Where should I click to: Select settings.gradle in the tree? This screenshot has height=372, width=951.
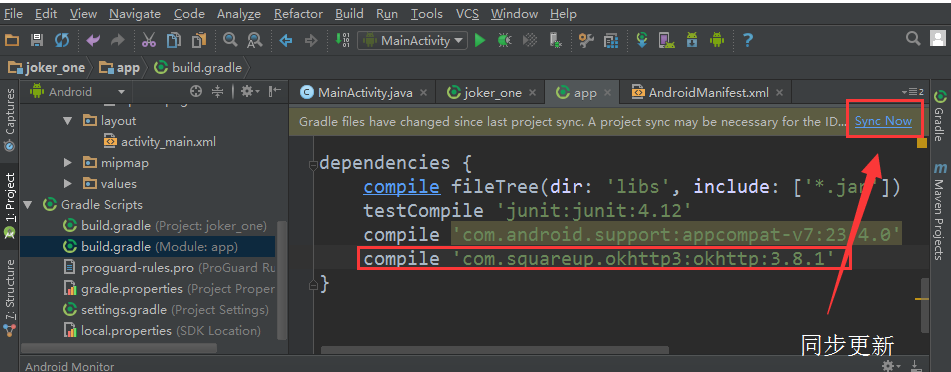pos(166,309)
